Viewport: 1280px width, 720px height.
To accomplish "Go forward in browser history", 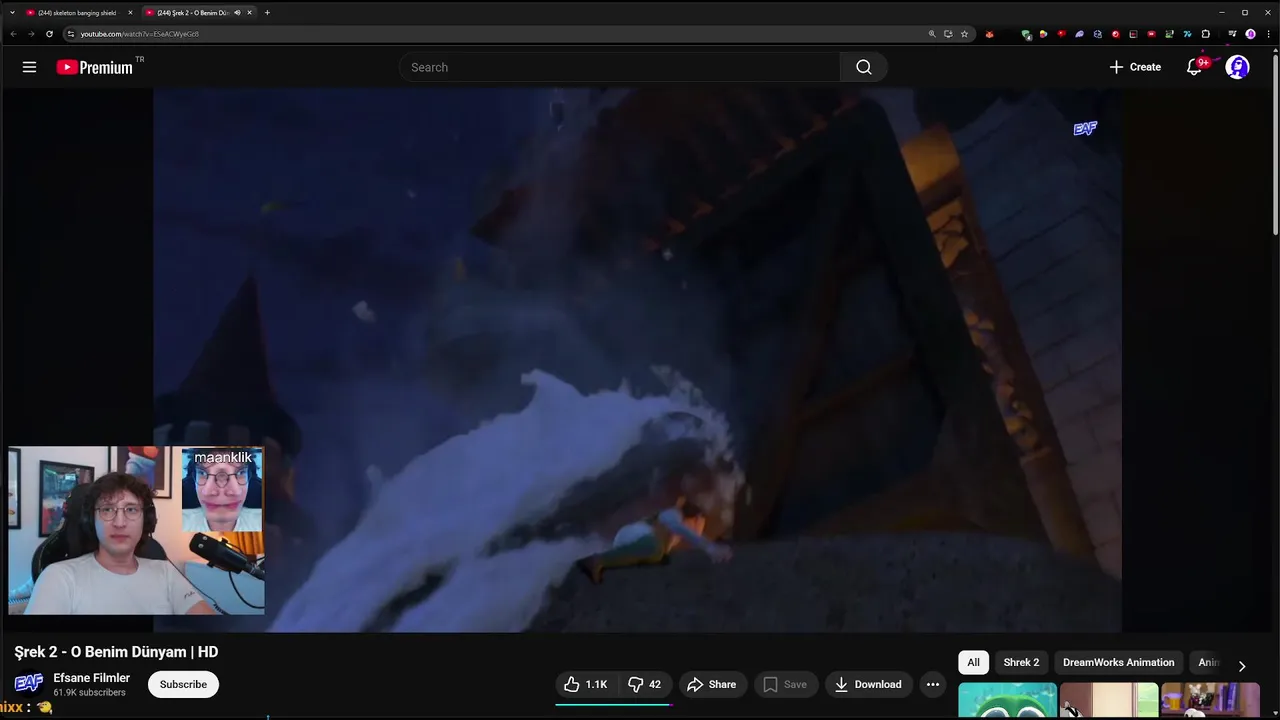I will coord(31,34).
